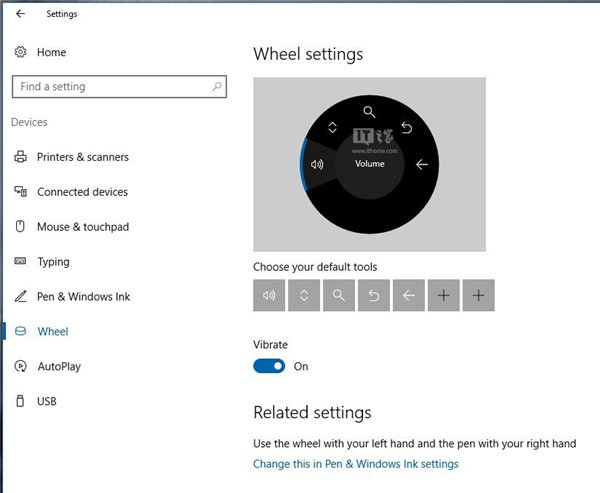Viewport: 600px width, 493px height.
Task: Turn off the Vibrate toggle
Action: pos(269,366)
